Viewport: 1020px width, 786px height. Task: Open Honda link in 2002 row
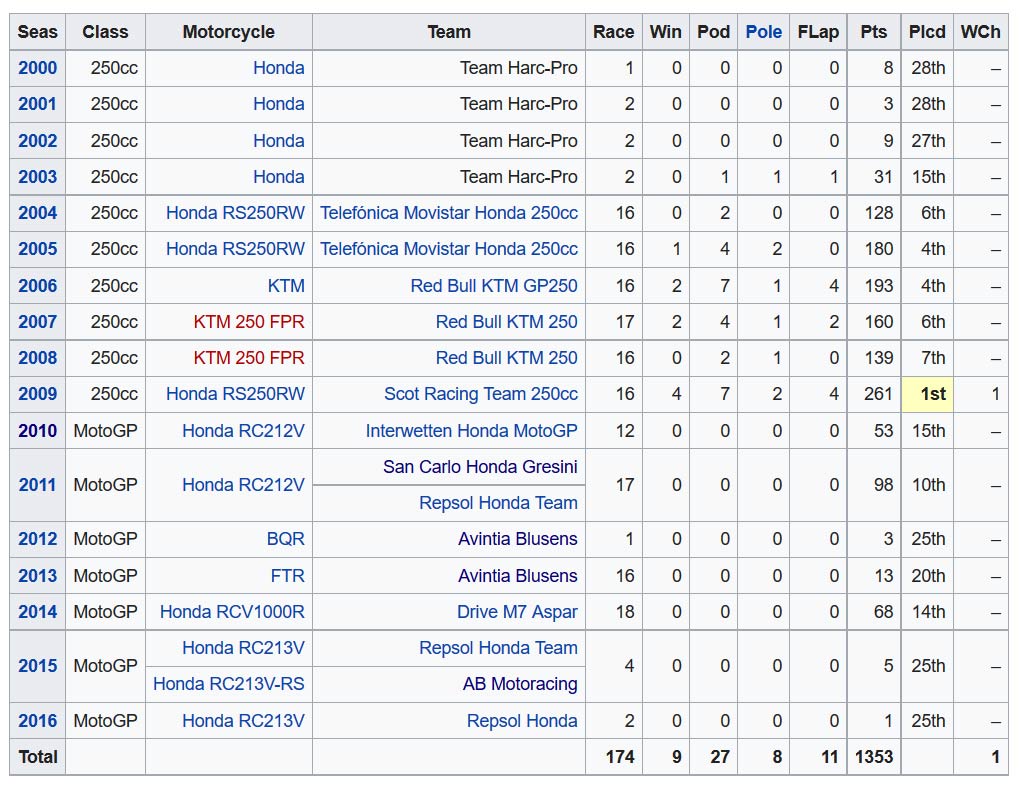coord(278,141)
